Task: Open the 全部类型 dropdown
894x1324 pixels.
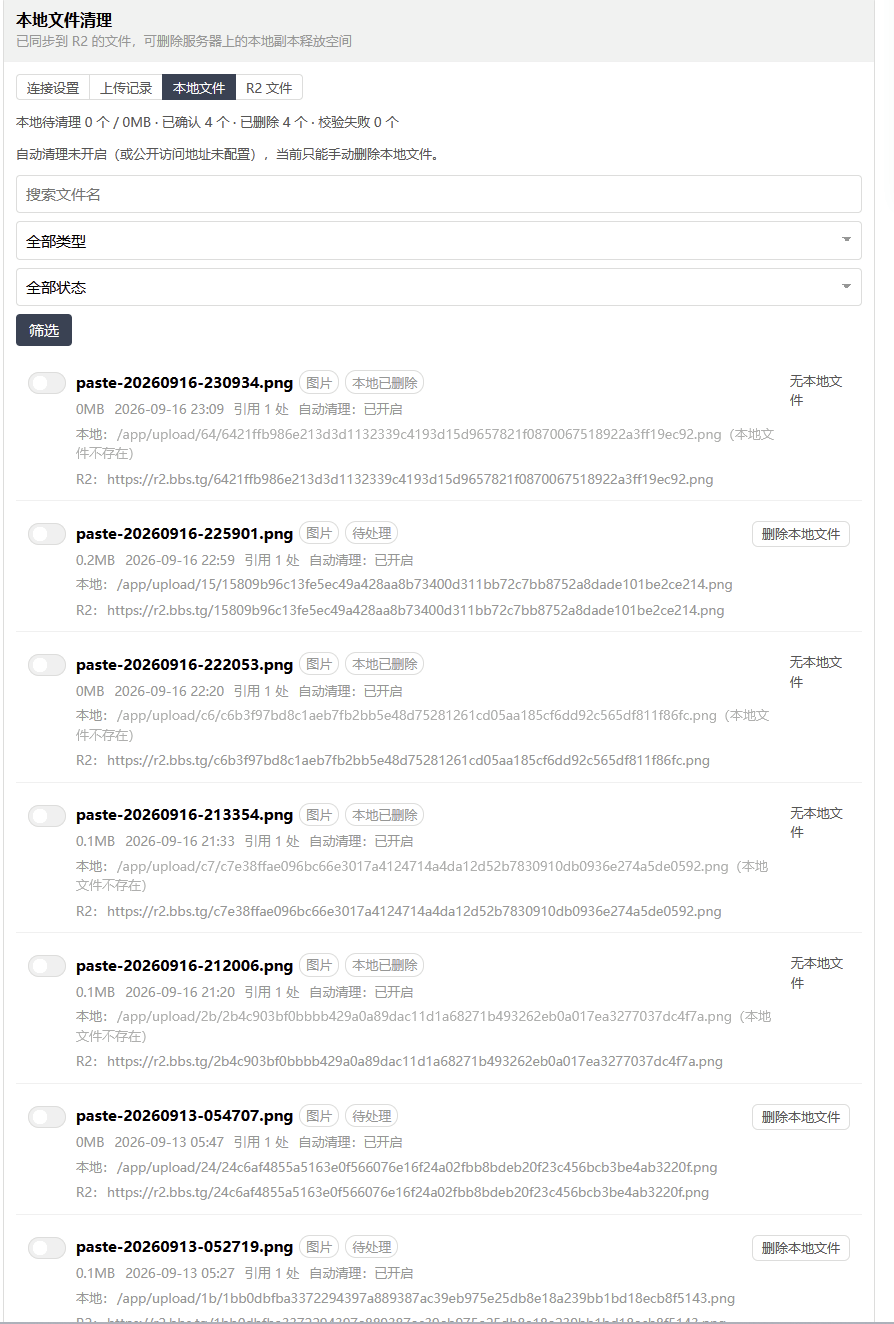Action: coord(439,241)
